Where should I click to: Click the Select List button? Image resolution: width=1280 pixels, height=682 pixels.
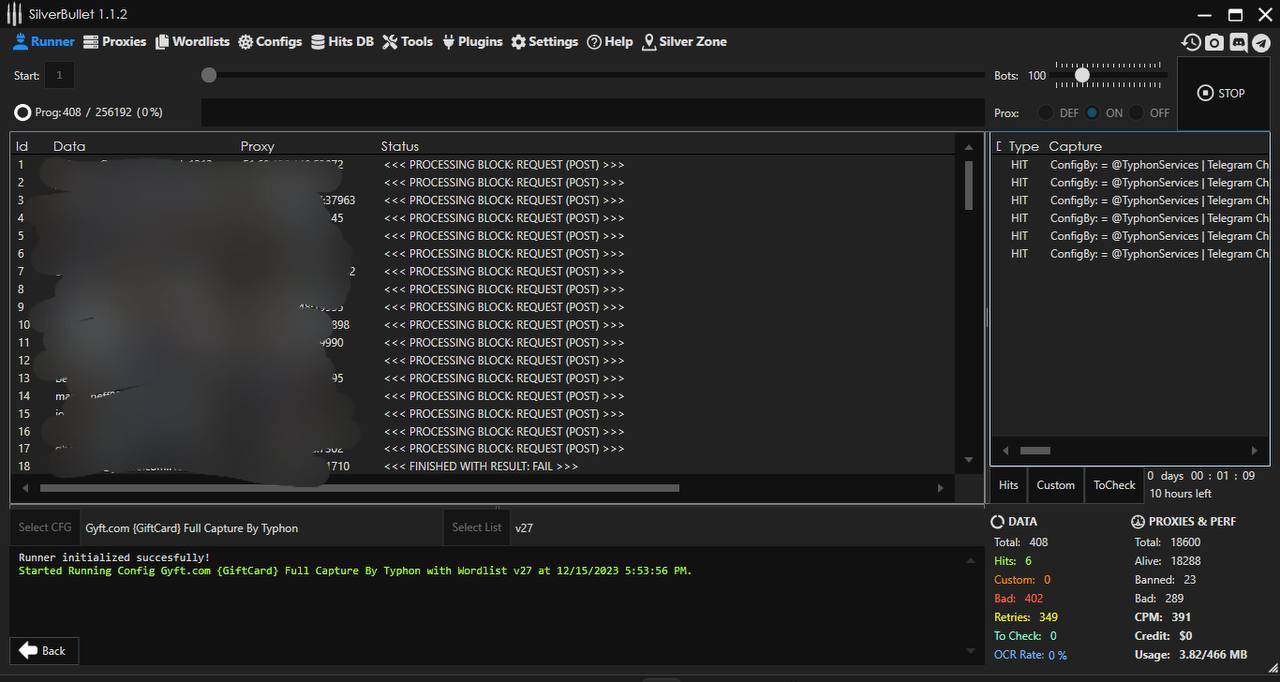476,528
